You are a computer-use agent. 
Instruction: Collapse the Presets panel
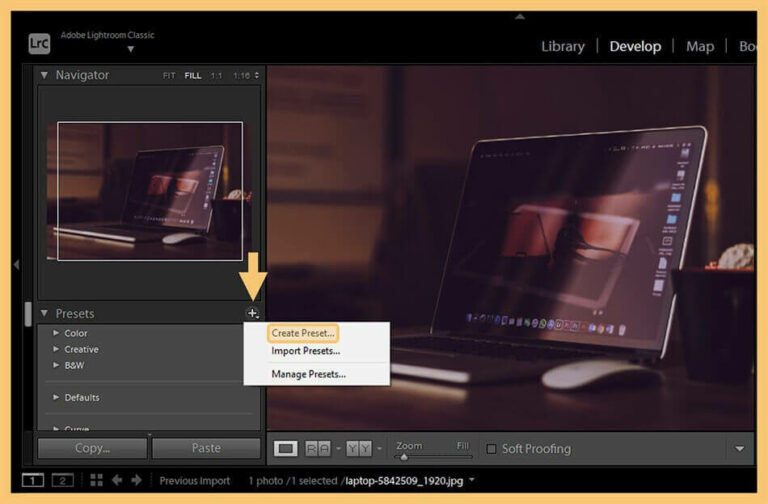click(x=44, y=313)
